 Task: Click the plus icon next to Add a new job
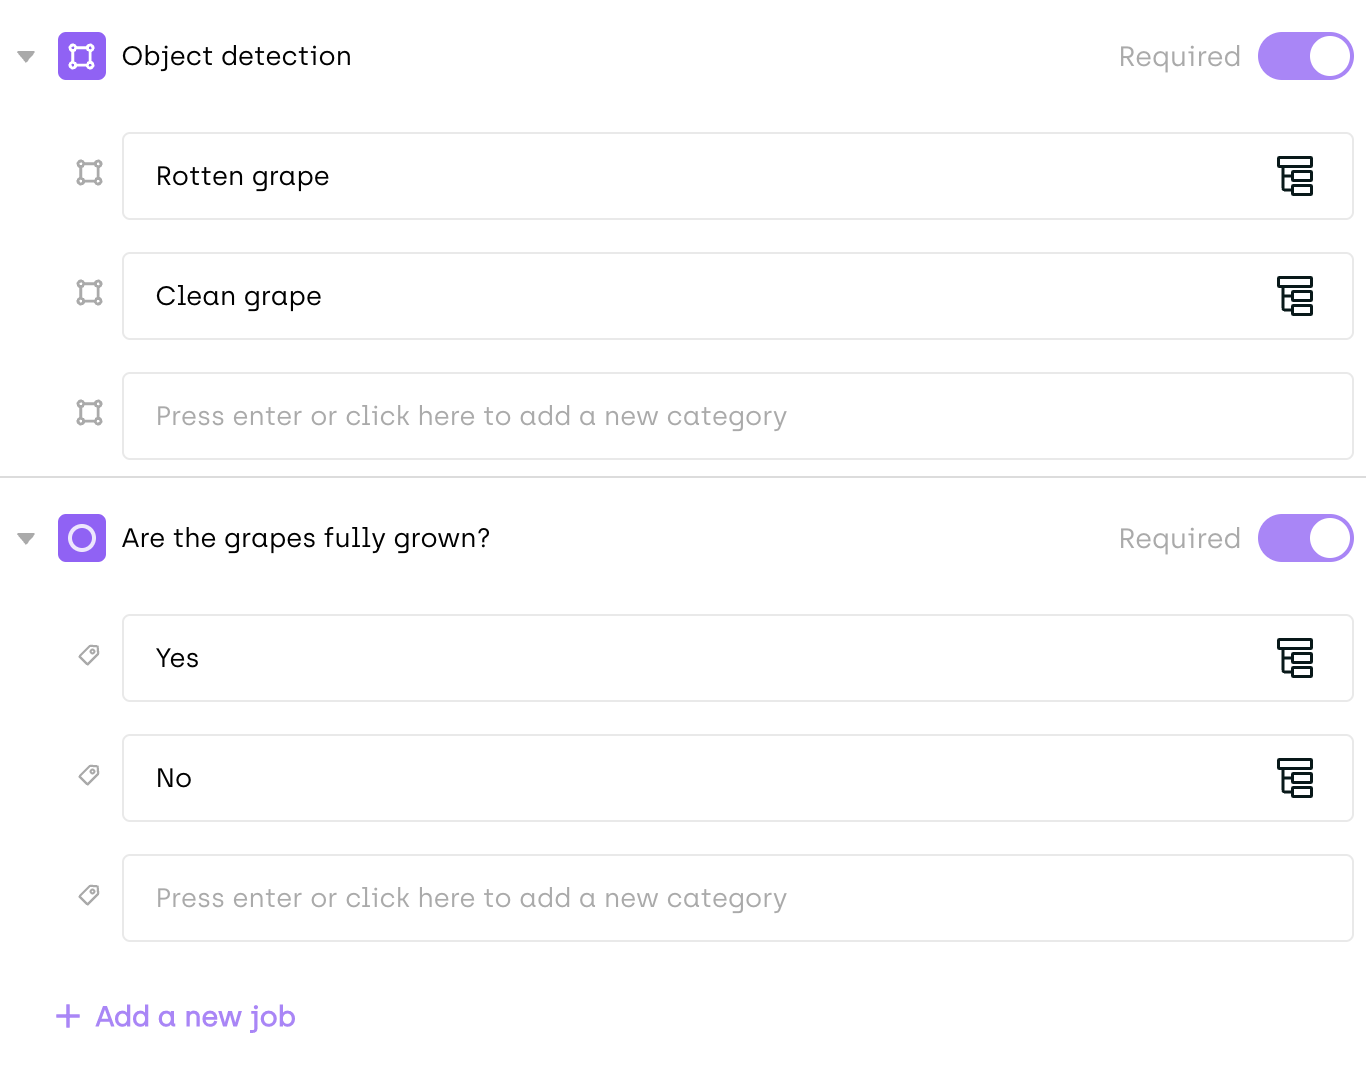68,1017
